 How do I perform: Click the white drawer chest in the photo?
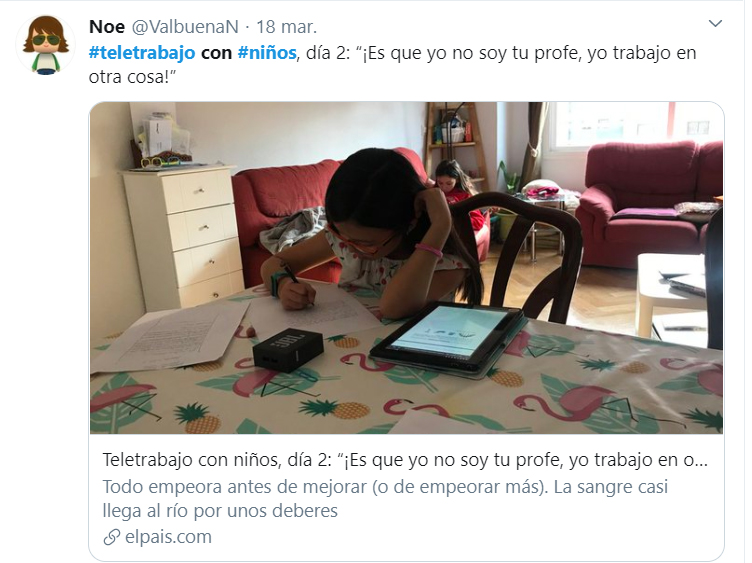(184, 236)
